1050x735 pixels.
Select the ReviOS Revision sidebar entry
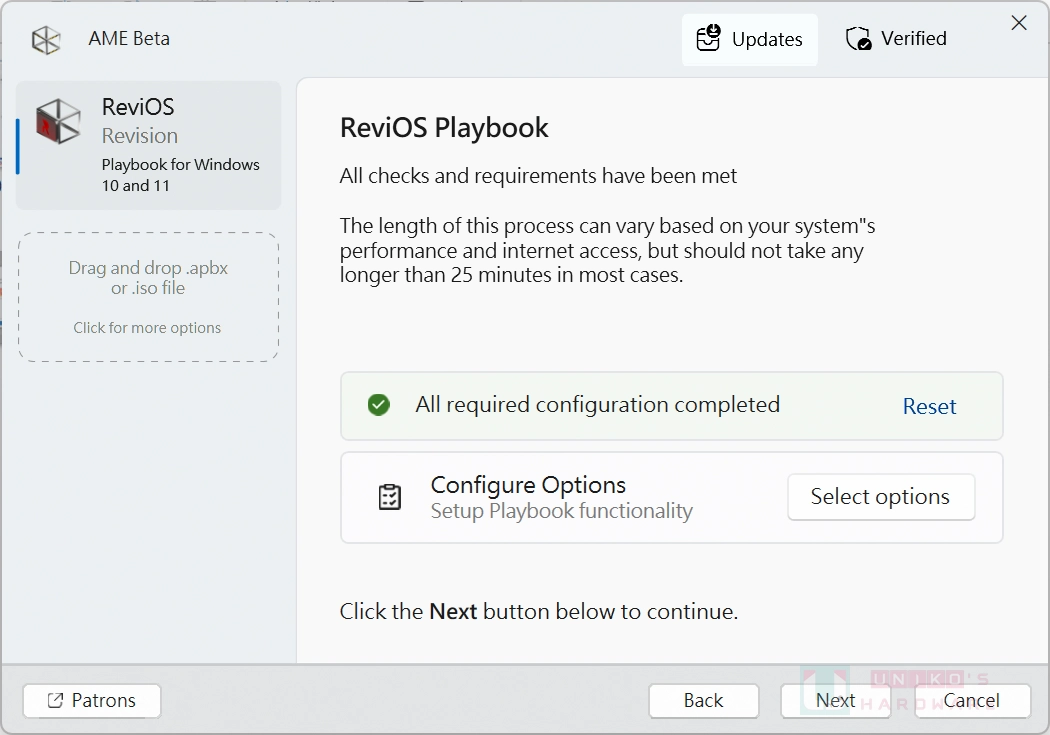coord(148,145)
